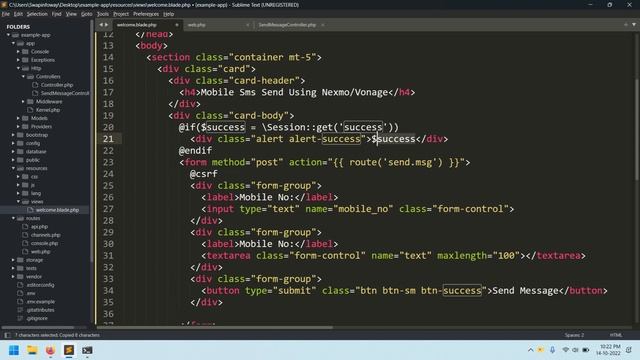This screenshot has height=360, width=640.
Task: Open Kernel.php in sidebar
Action: 47,110
